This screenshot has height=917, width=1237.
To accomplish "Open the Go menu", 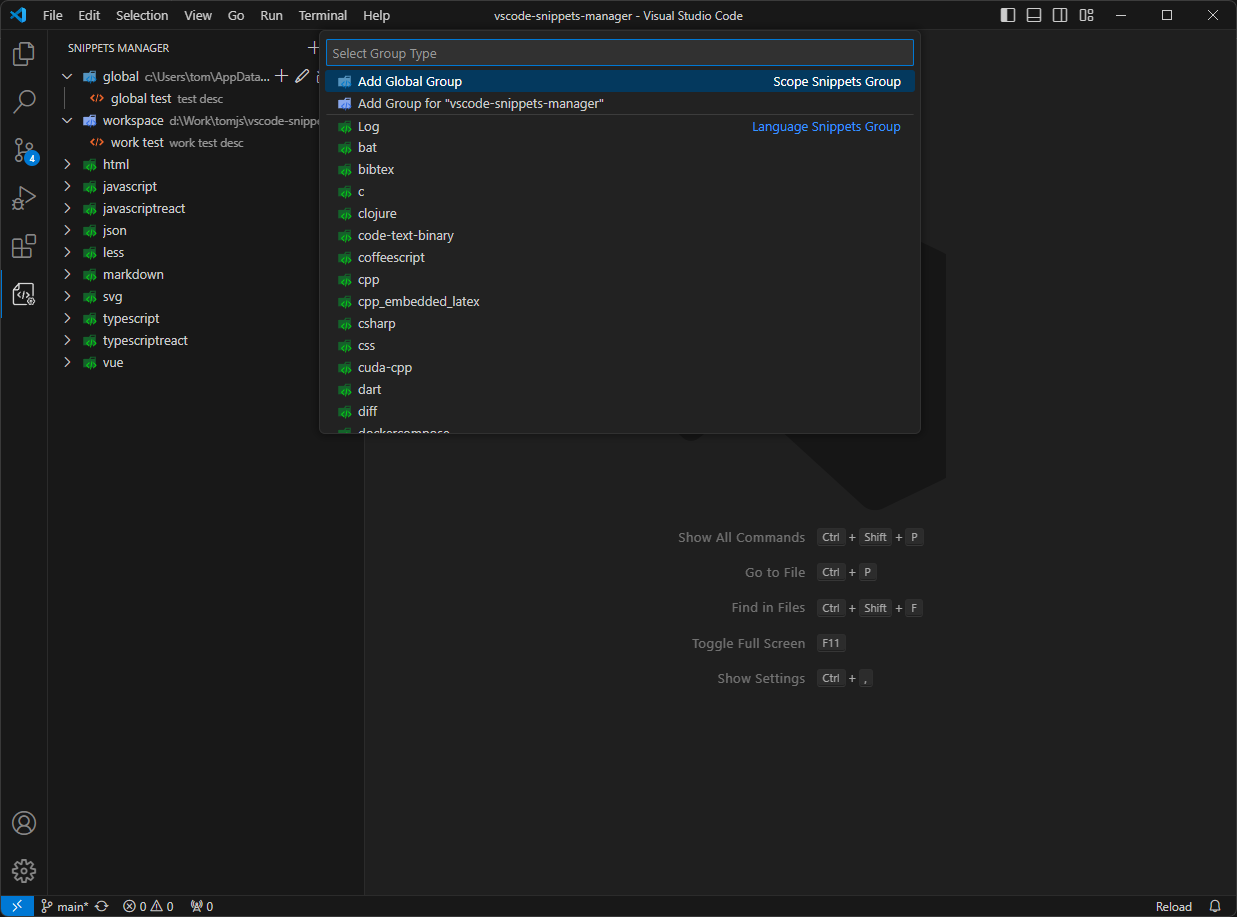I will [236, 15].
